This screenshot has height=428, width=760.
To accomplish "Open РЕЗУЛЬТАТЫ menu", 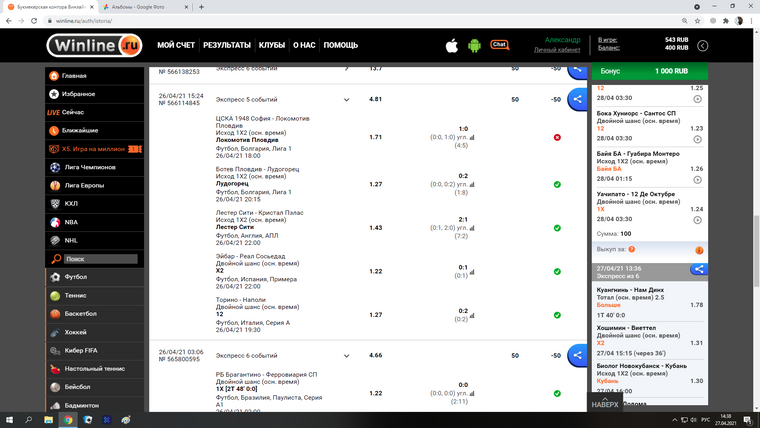I will click(x=227, y=45).
